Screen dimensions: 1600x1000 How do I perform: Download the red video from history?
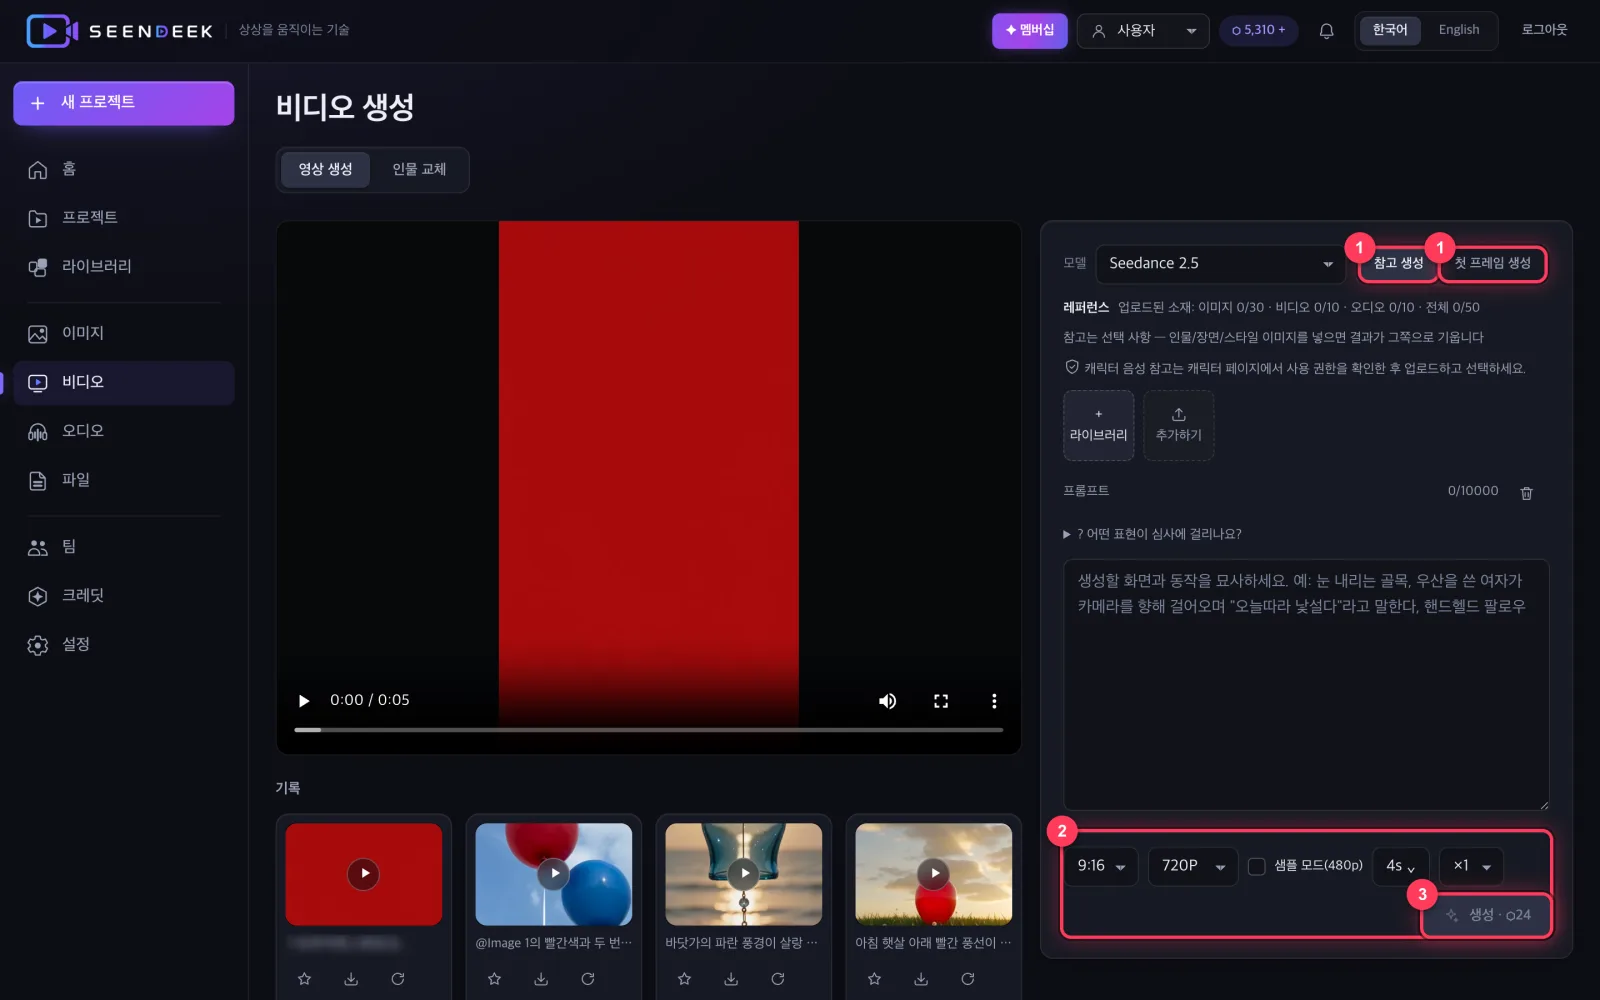coord(351,979)
